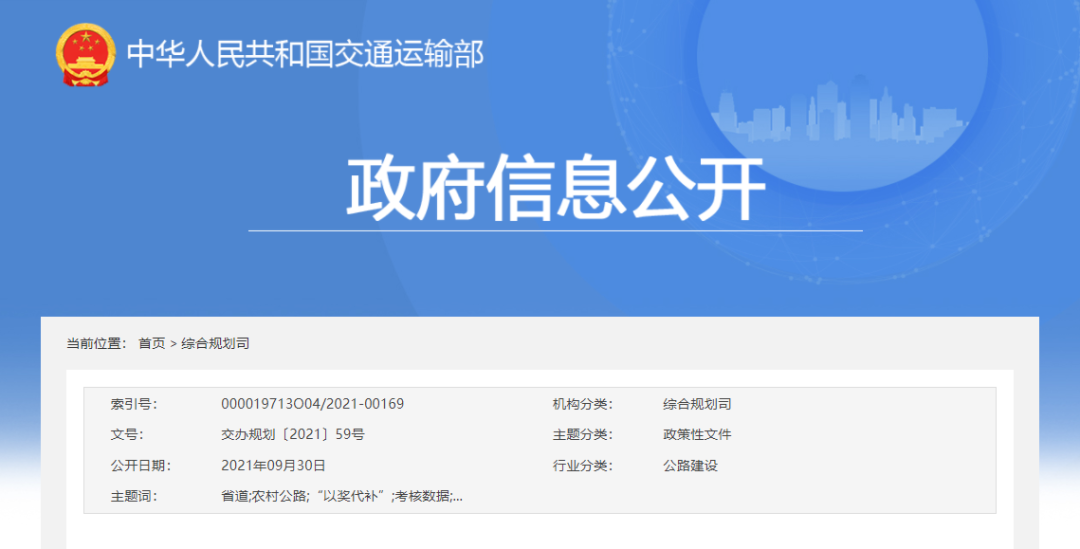Open the 首页 breadcrumb link

pos(152,343)
